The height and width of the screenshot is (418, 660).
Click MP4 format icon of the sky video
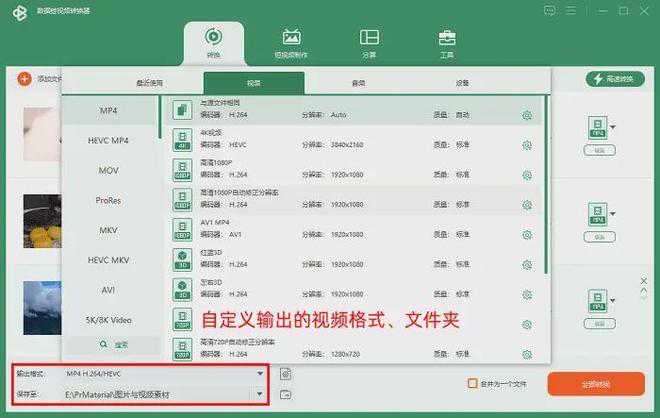click(x=598, y=301)
